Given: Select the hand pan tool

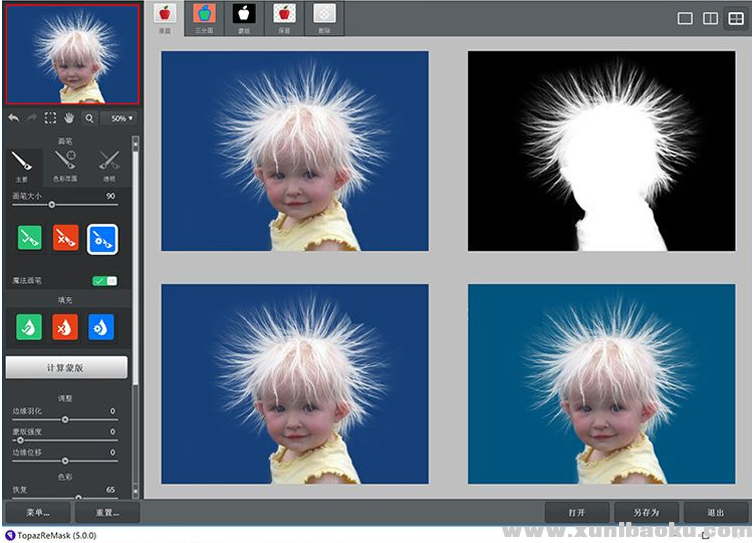Looking at the screenshot, I should 70,118.
